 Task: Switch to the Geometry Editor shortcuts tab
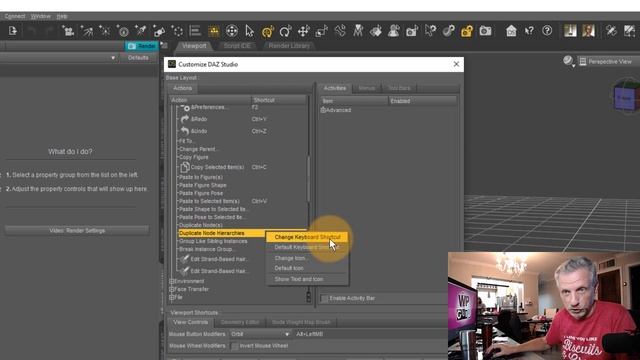coord(240,322)
